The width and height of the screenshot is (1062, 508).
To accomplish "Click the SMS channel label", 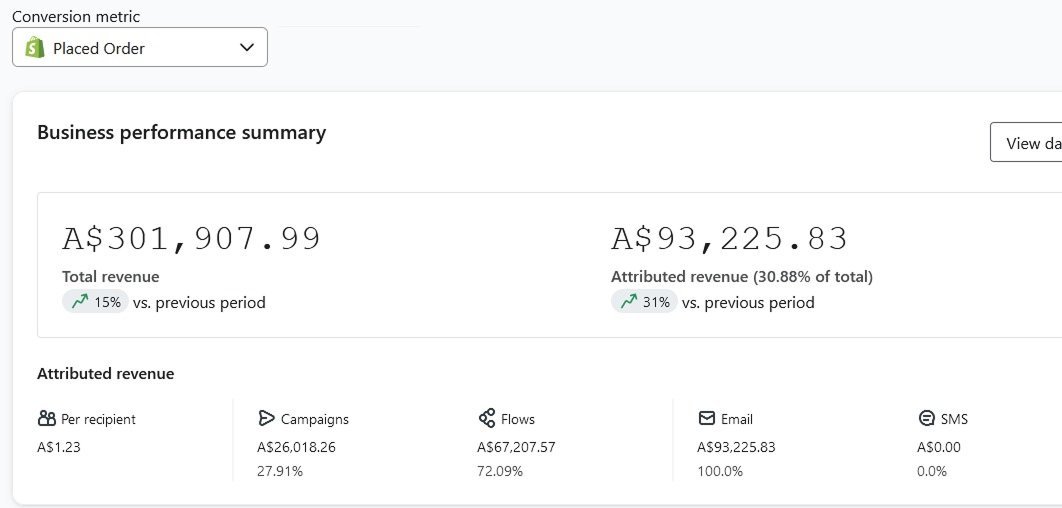I will click(954, 419).
